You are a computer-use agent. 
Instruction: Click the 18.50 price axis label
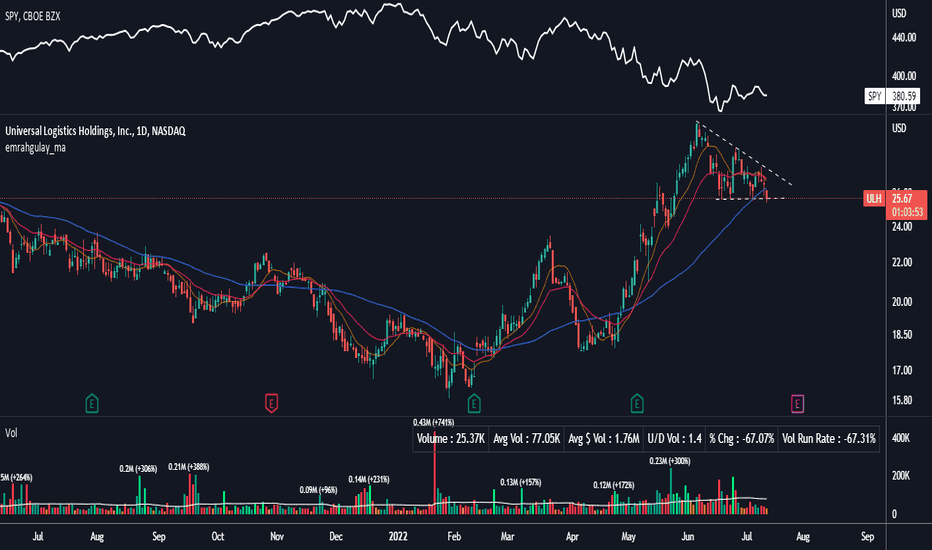[902, 335]
